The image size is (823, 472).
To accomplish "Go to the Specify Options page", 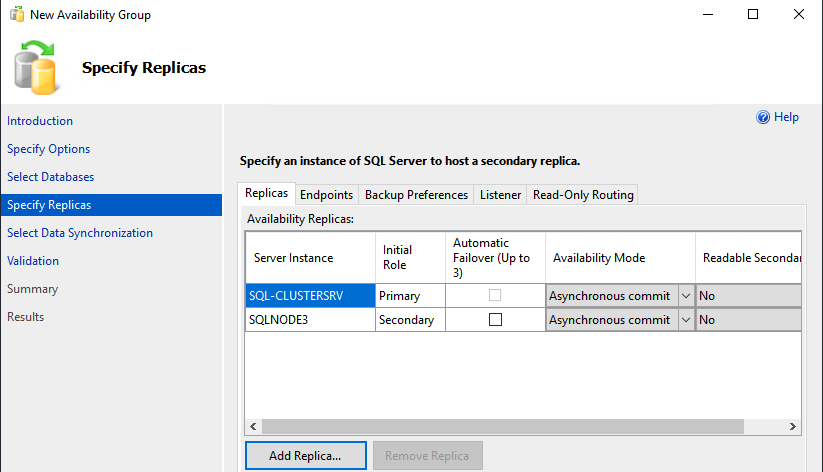I will coord(48,149).
